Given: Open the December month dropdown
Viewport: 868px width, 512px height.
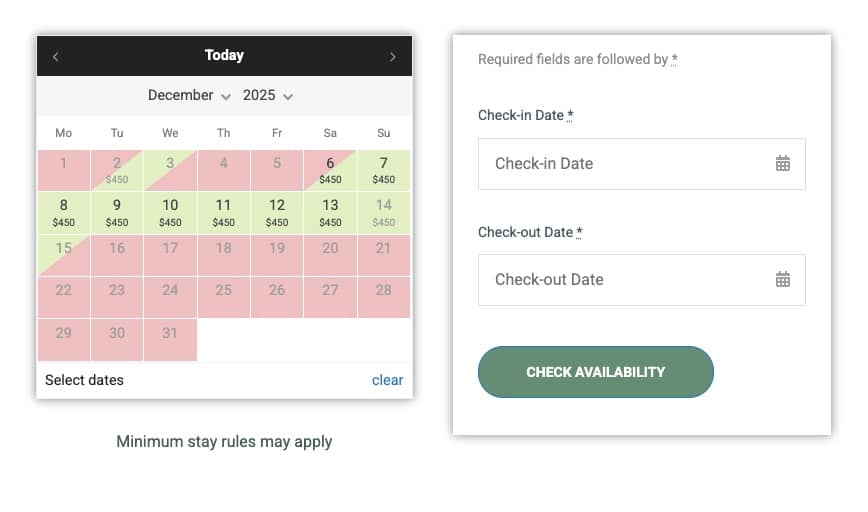Looking at the screenshot, I should pos(189,96).
